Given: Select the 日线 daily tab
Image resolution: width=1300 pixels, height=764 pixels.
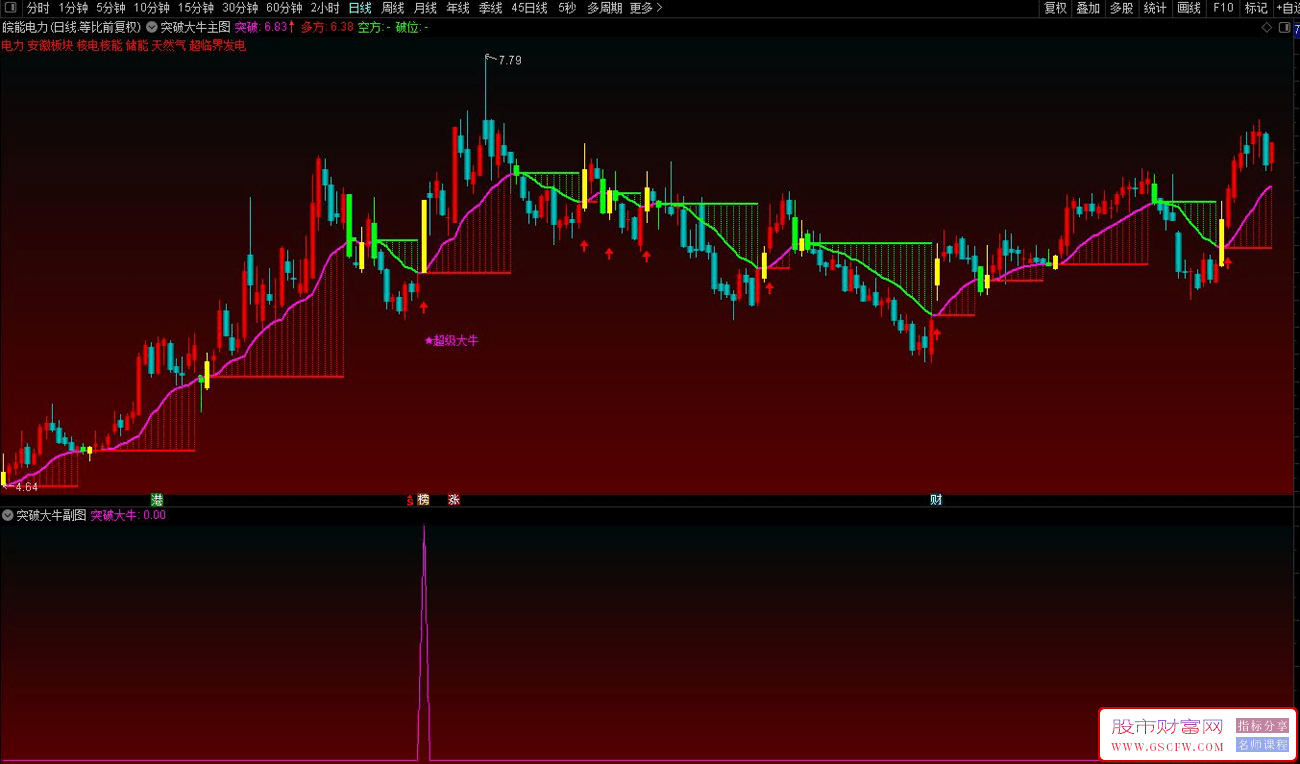Looking at the screenshot, I should (x=360, y=8).
